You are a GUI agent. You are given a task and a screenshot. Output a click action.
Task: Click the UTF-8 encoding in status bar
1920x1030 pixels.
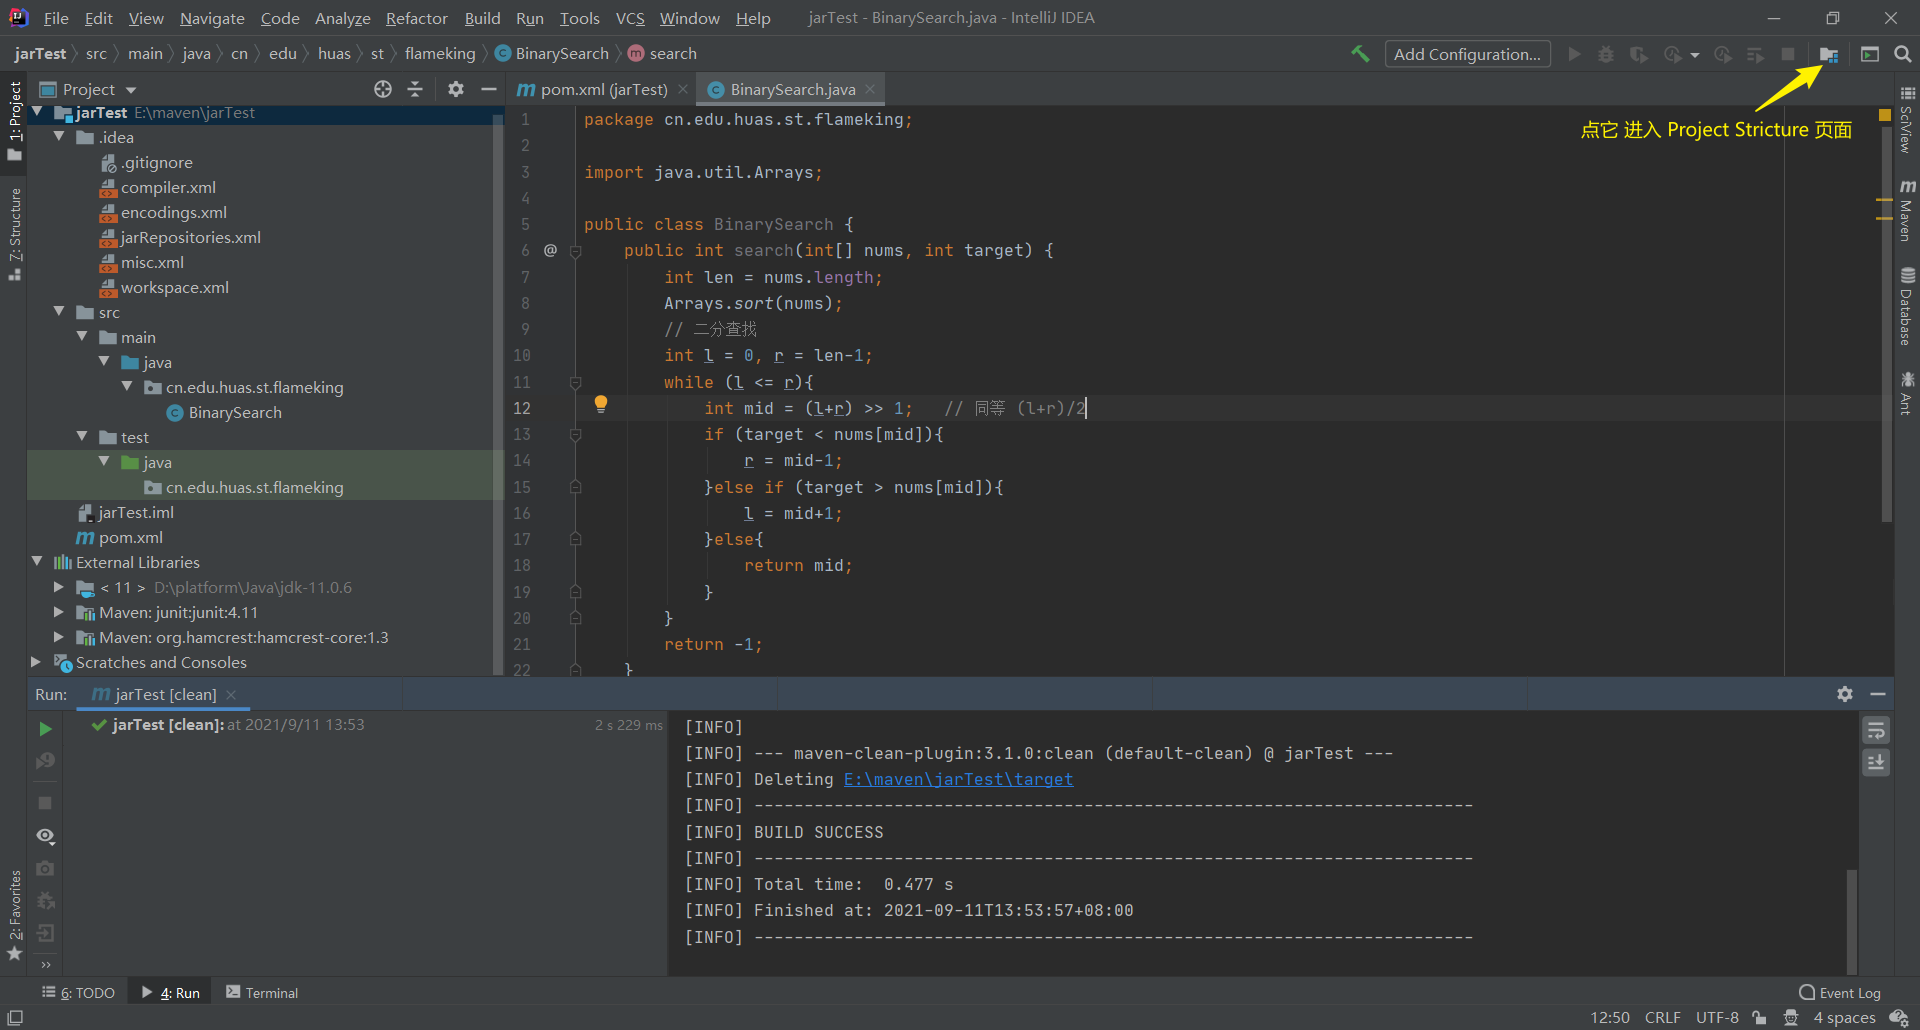click(1717, 1018)
